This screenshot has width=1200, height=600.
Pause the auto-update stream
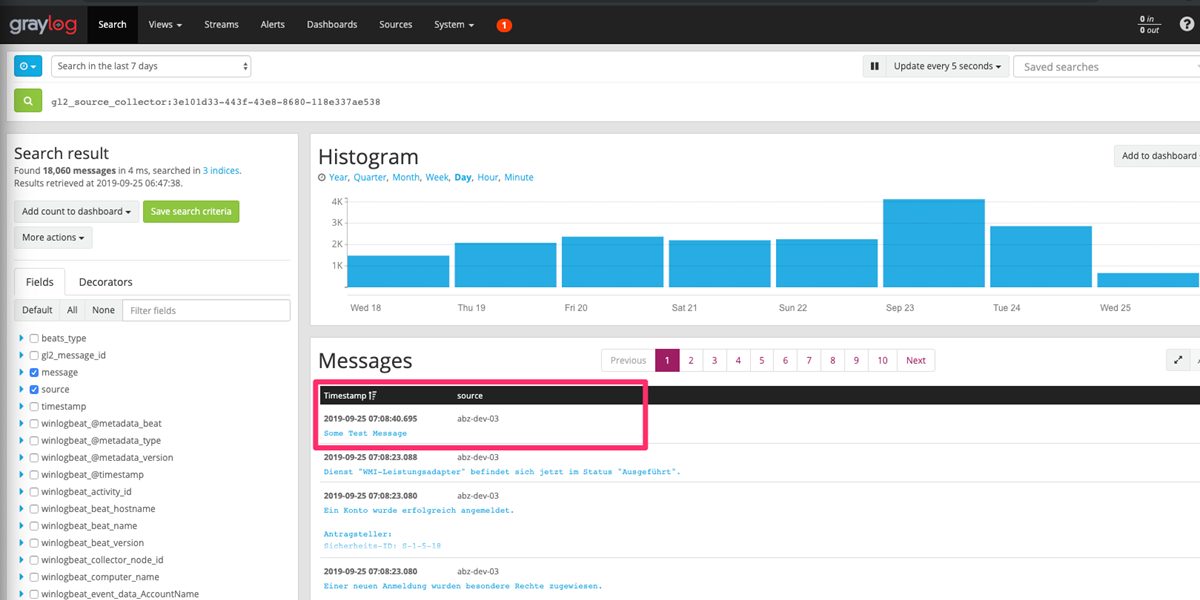point(874,66)
